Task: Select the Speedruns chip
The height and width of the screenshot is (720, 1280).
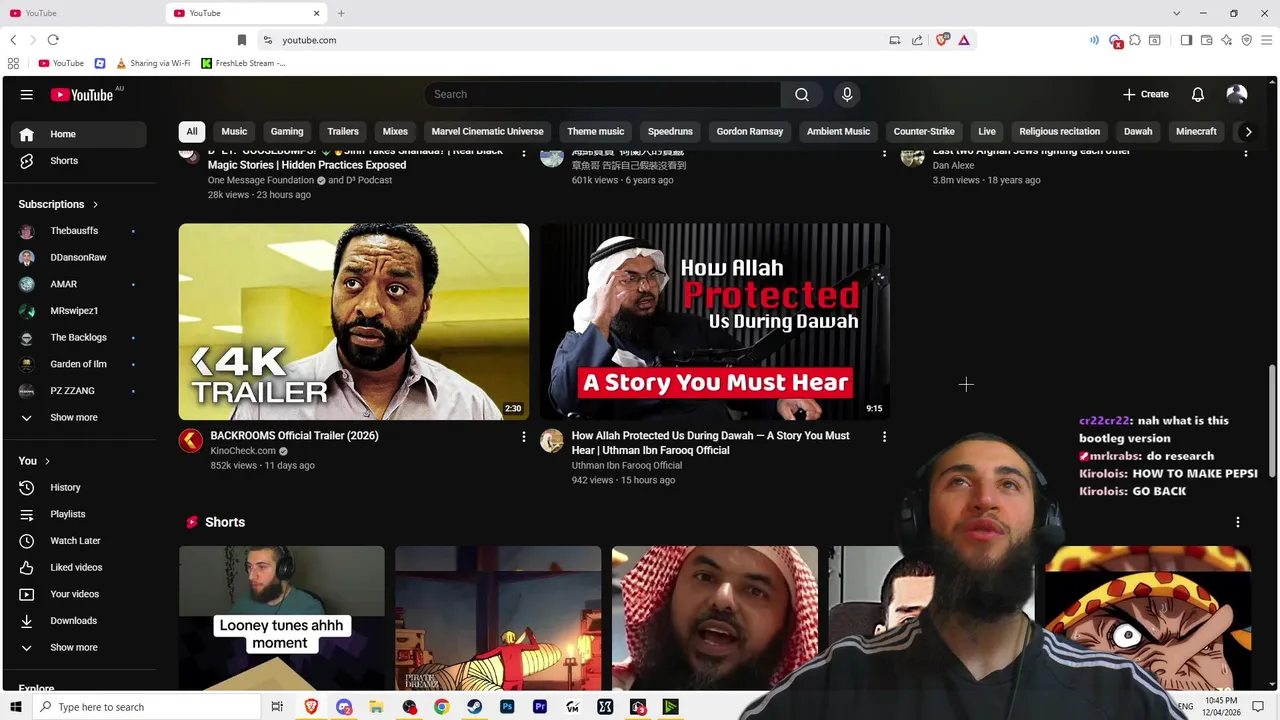Action: 670,131
